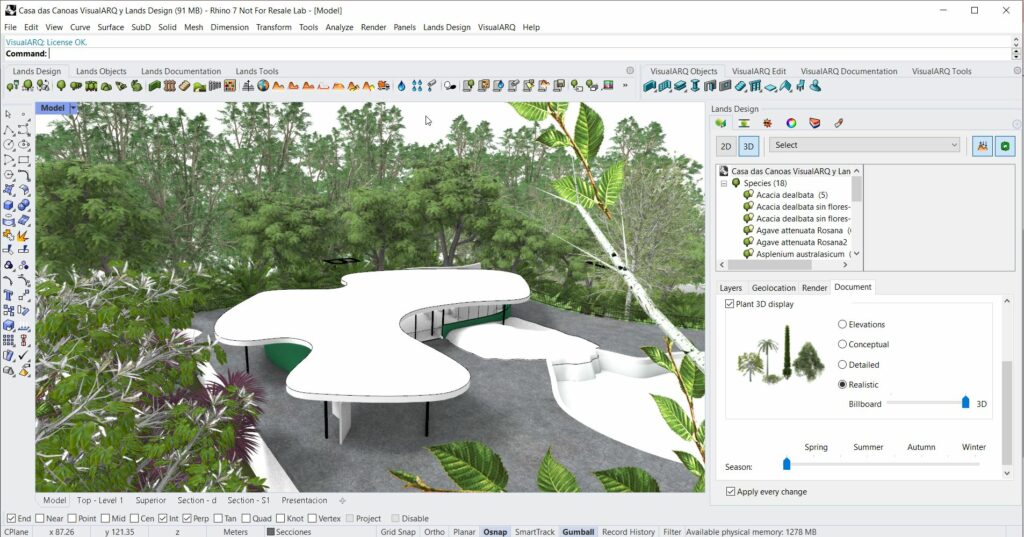Switch to the Lands Objects tab
This screenshot has height=537, width=1024.
tap(101, 71)
